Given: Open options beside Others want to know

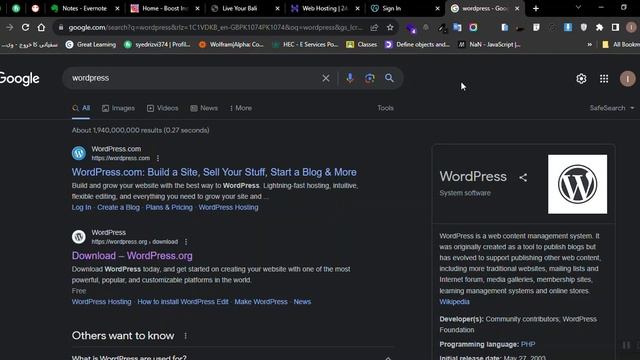Looking at the screenshot, I should [x=185, y=336].
